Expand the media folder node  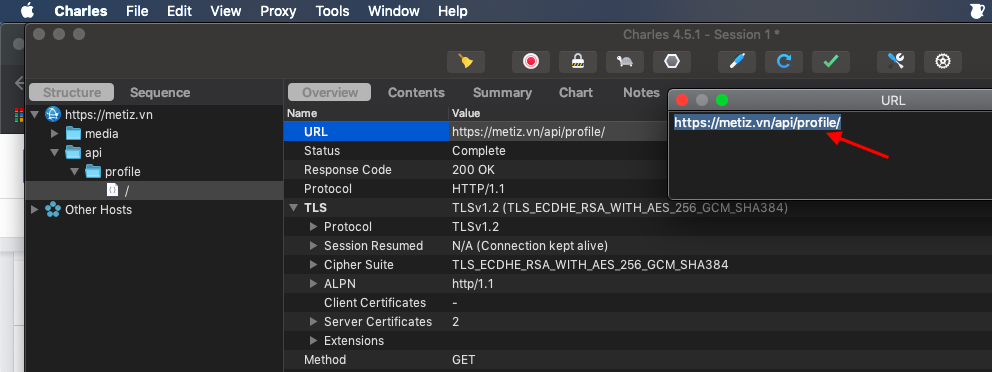click(54, 133)
